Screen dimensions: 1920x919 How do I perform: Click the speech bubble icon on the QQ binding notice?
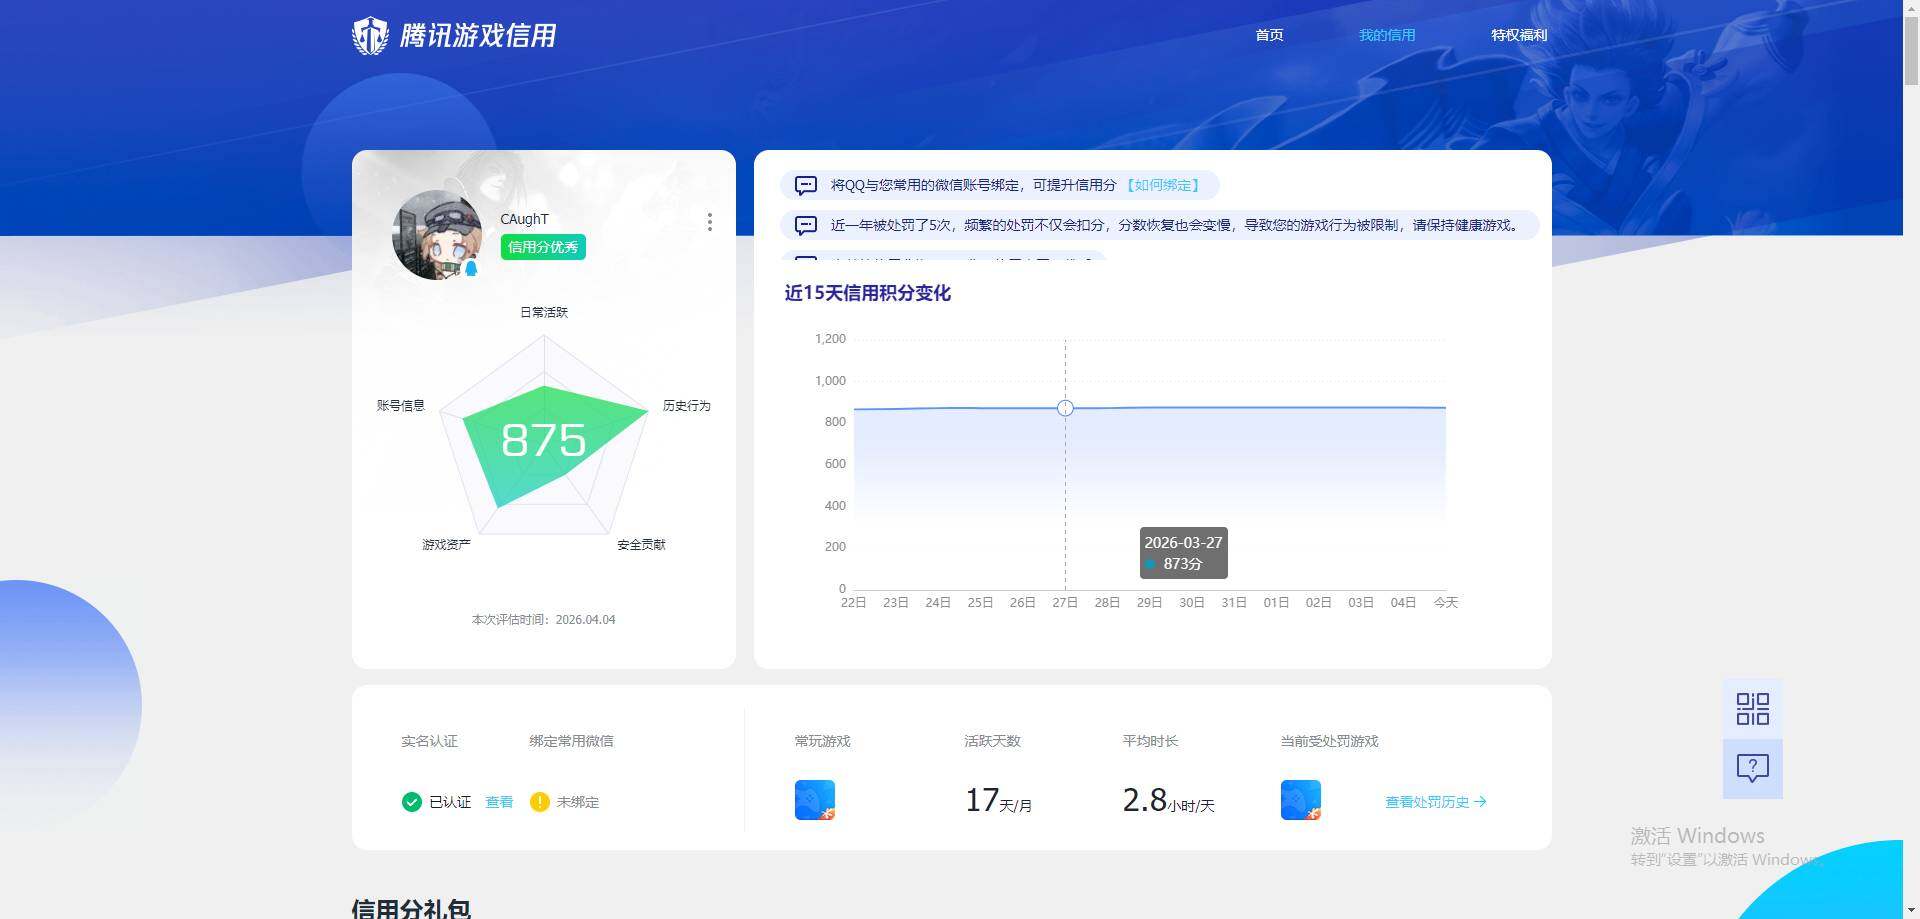click(x=805, y=185)
